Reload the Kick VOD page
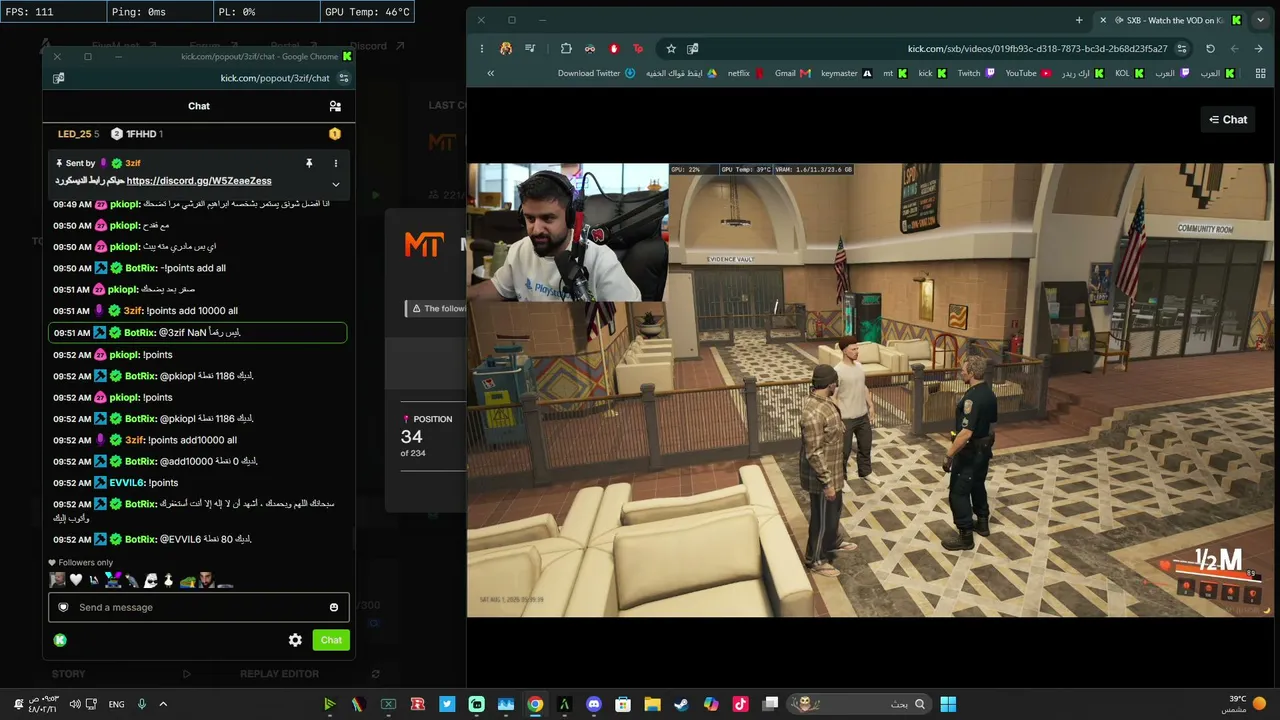This screenshot has height=720, width=1280. [1210, 48]
